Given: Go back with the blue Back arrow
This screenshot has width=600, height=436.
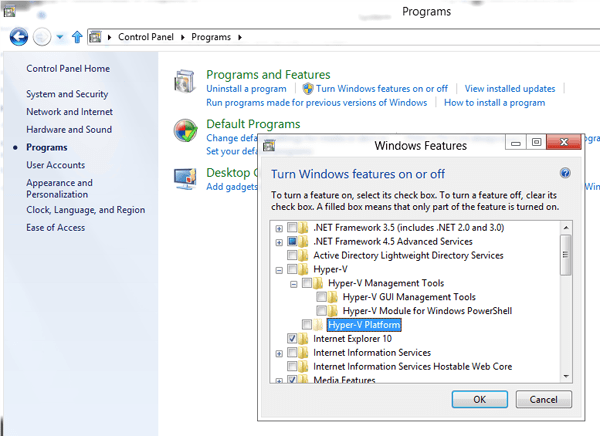Looking at the screenshot, I should pyautogui.click(x=19, y=37).
